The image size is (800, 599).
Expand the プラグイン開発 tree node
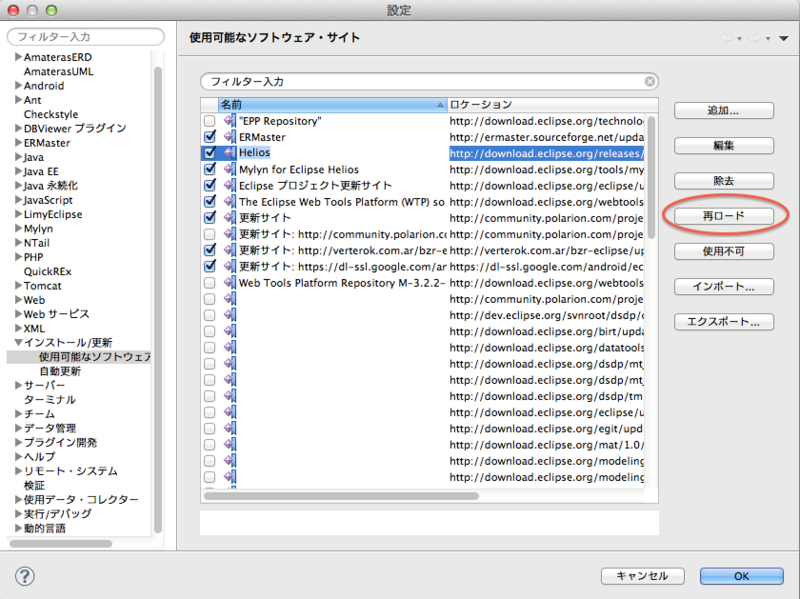[x=18, y=442]
